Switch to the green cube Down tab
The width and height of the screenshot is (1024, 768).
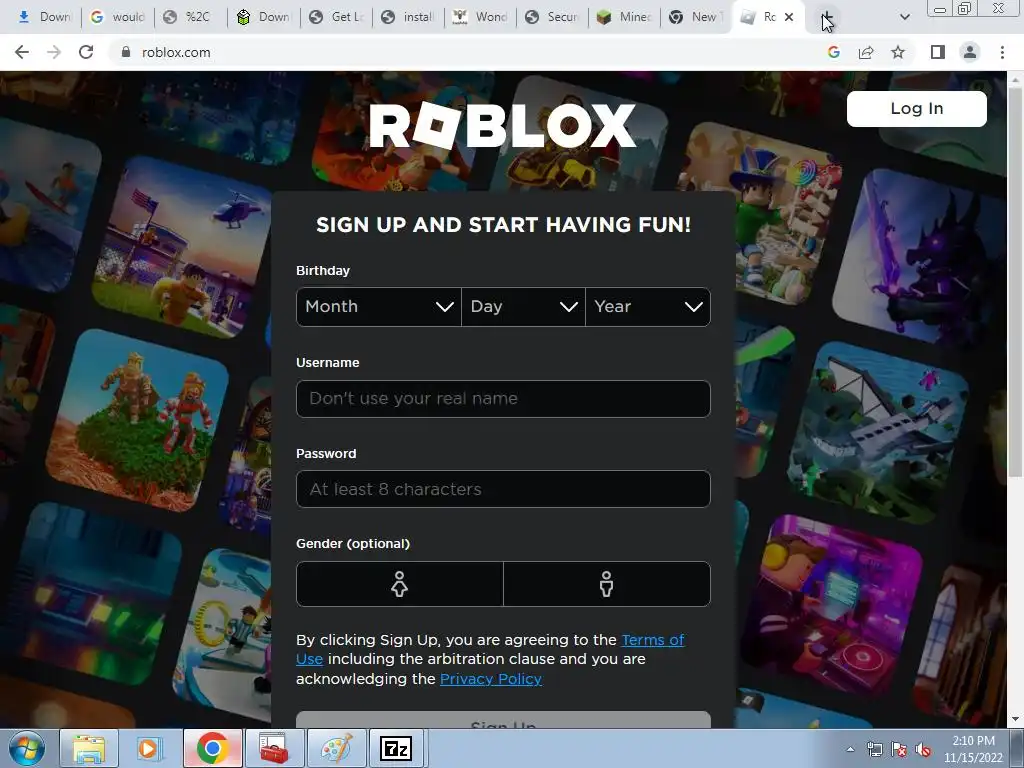point(264,17)
